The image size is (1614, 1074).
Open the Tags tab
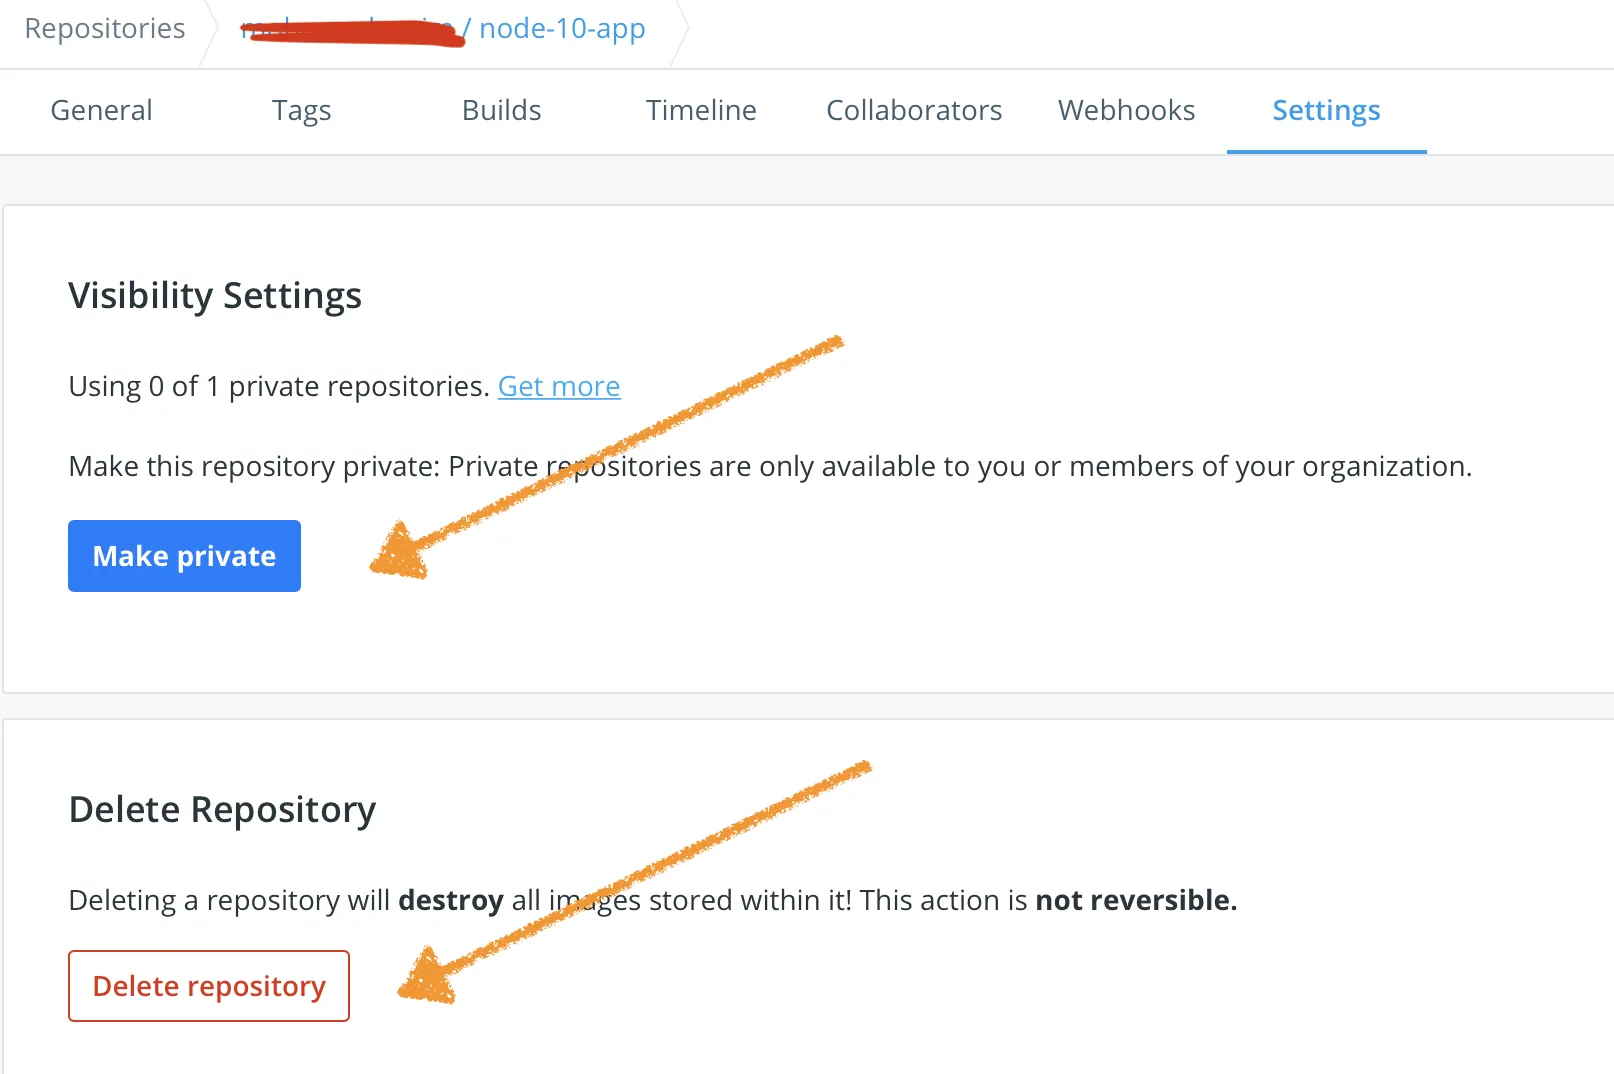301,110
